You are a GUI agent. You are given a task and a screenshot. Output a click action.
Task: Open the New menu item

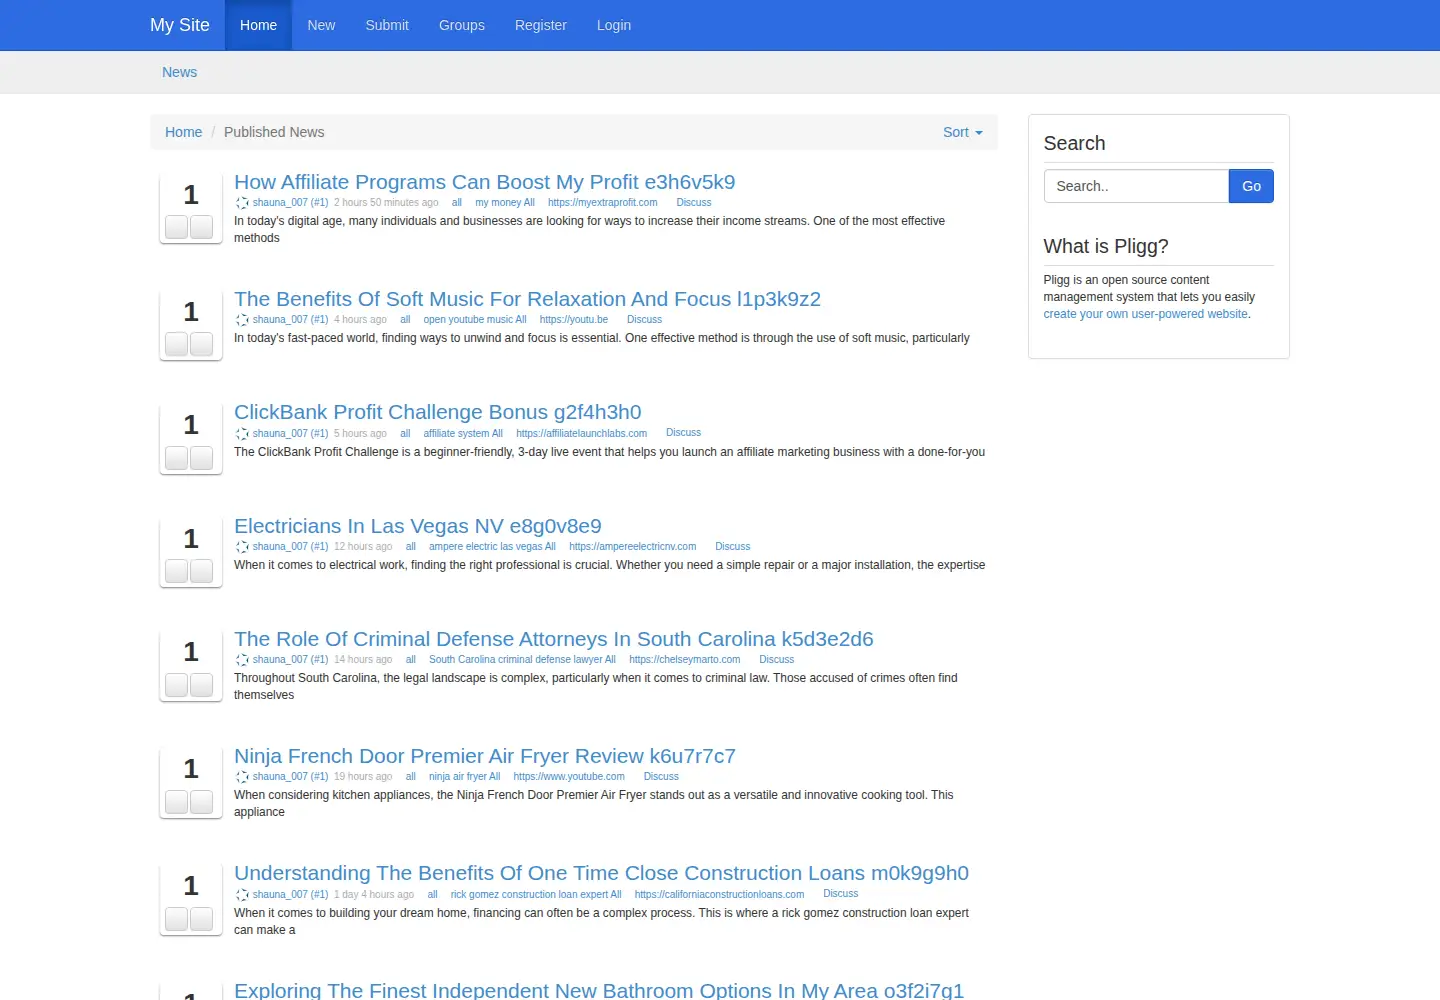coord(321,25)
